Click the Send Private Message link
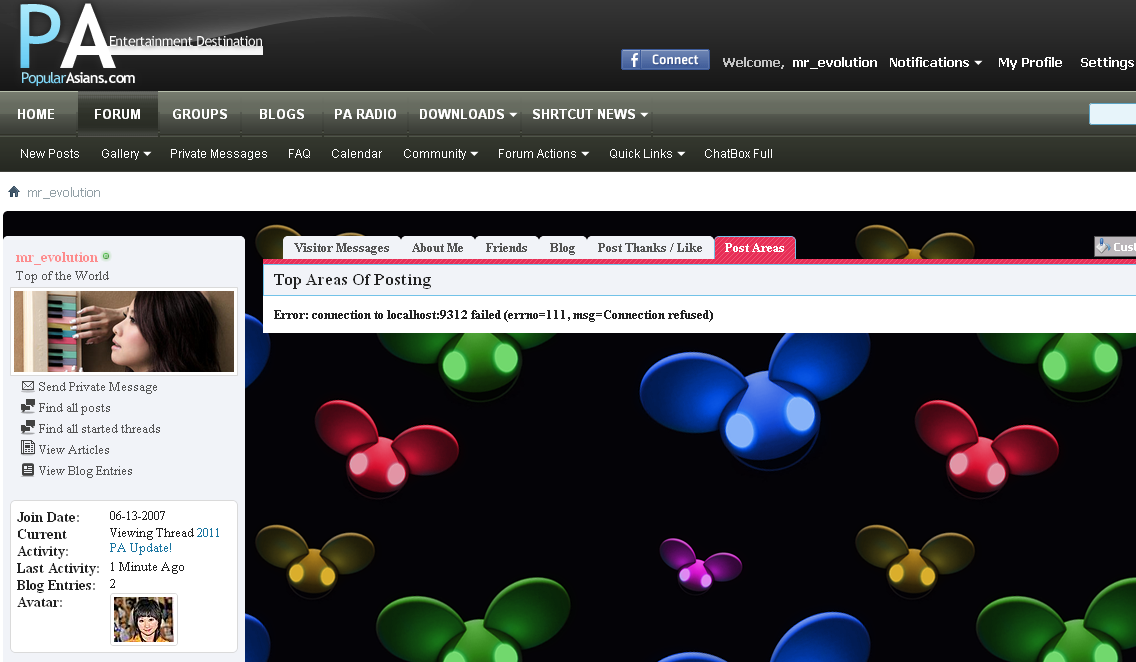 pyautogui.click(x=98, y=387)
